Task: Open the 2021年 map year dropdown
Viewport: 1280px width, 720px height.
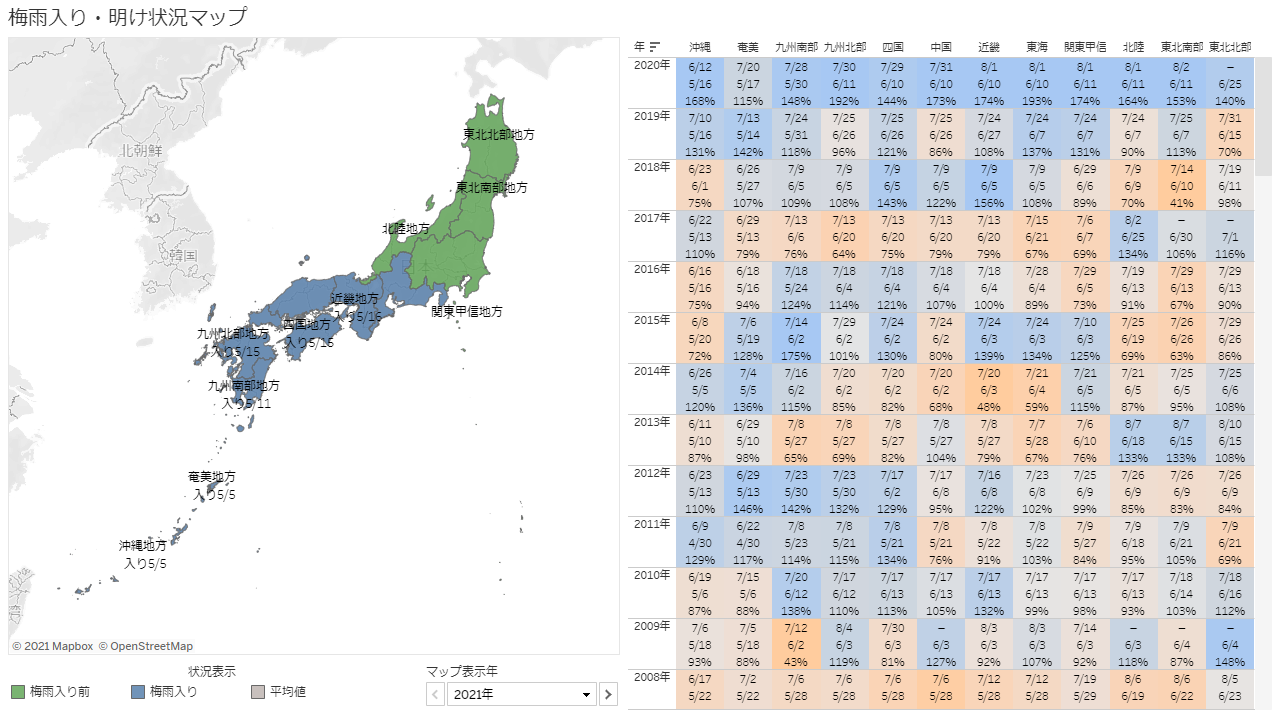Action: (521, 694)
